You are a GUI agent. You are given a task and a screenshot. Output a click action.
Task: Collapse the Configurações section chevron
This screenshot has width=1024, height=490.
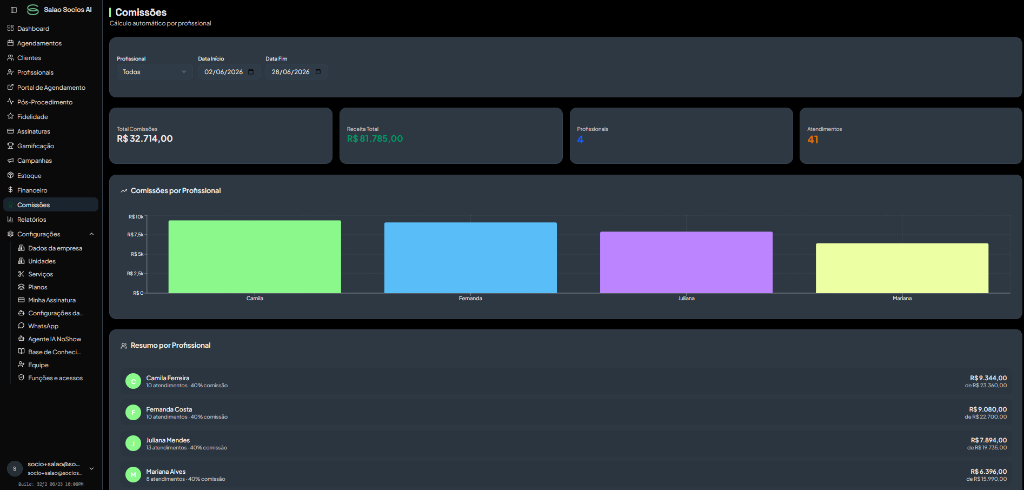point(91,234)
